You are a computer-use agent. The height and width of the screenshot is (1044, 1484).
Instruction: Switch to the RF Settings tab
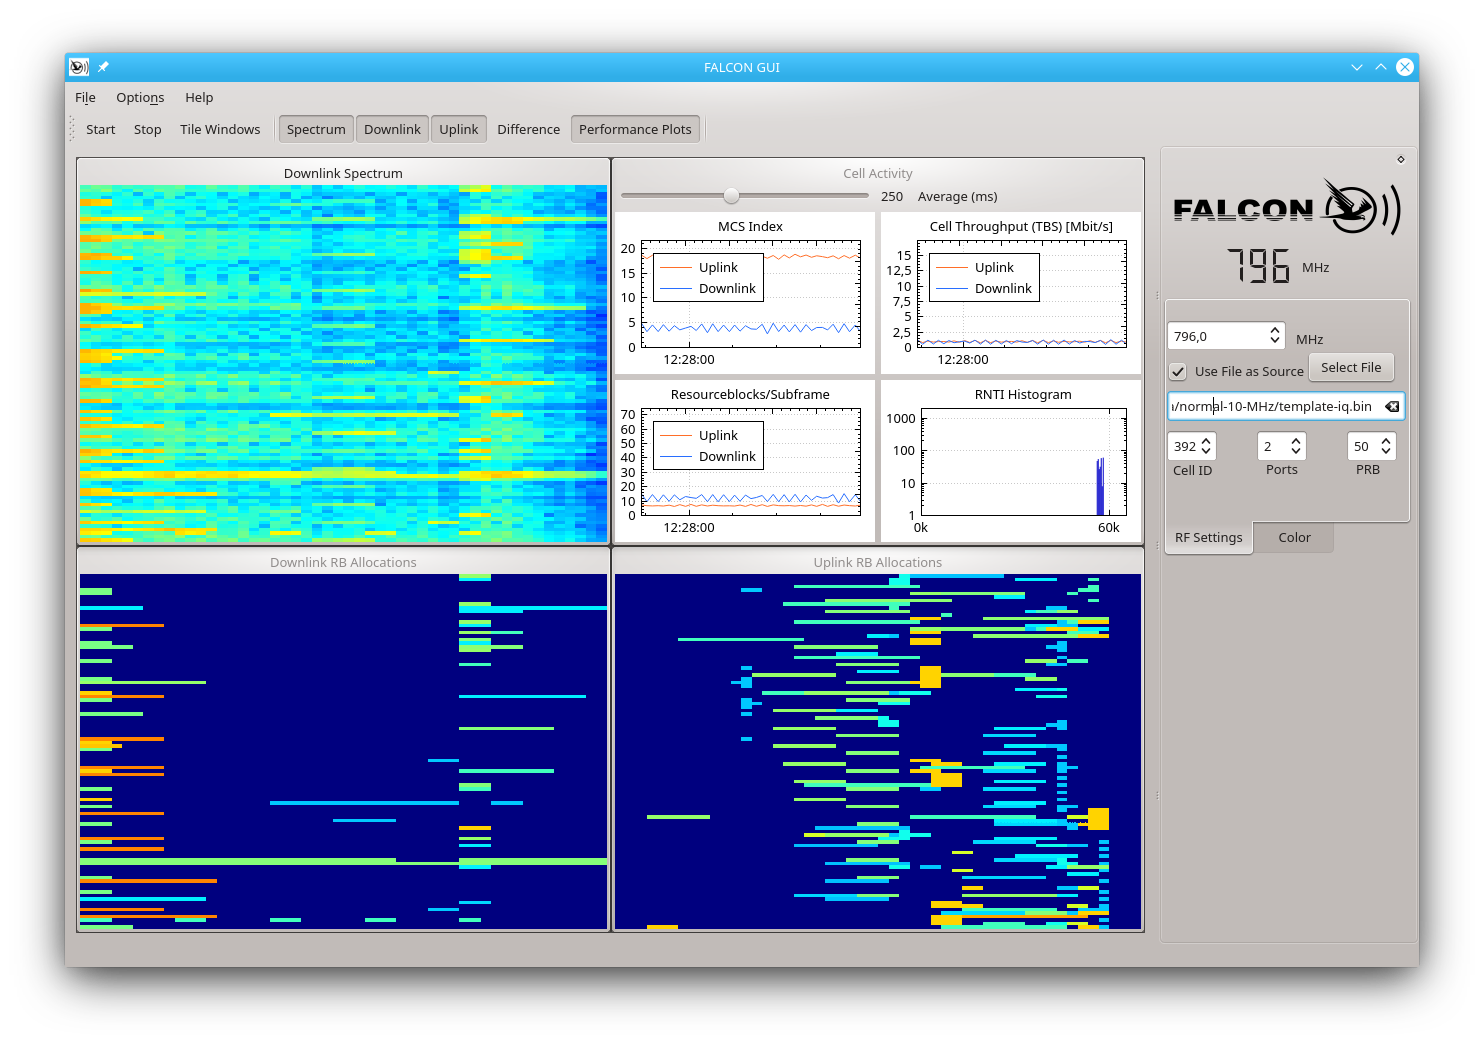[x=1208, y=537]
